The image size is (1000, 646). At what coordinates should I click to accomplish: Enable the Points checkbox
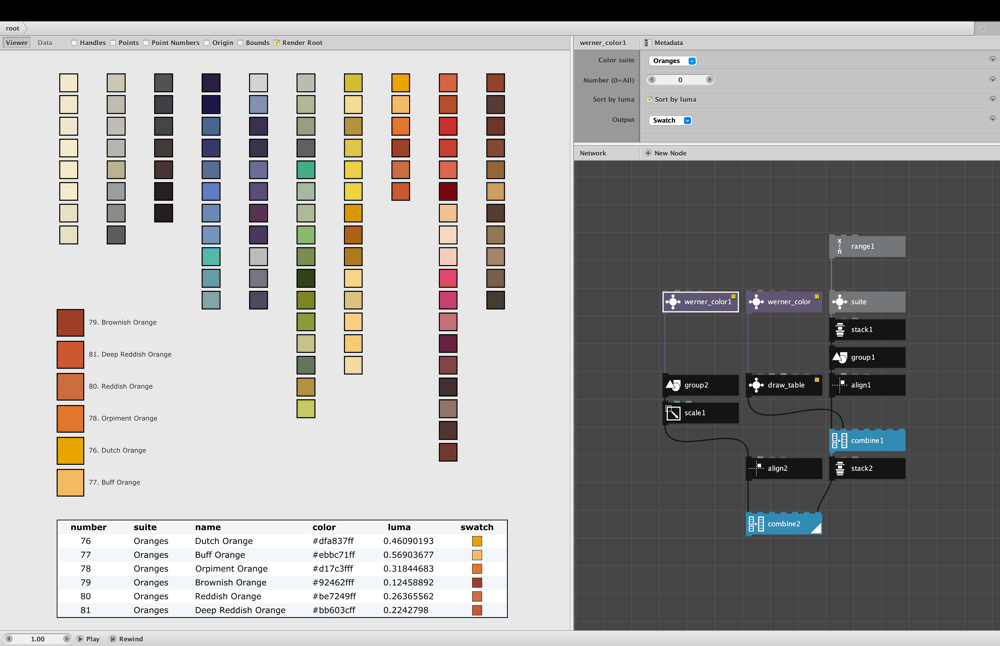coord(113,43)
